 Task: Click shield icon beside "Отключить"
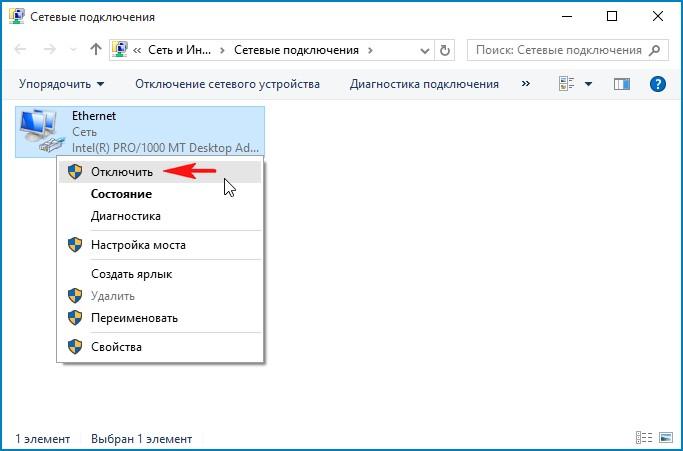[75, 172]
